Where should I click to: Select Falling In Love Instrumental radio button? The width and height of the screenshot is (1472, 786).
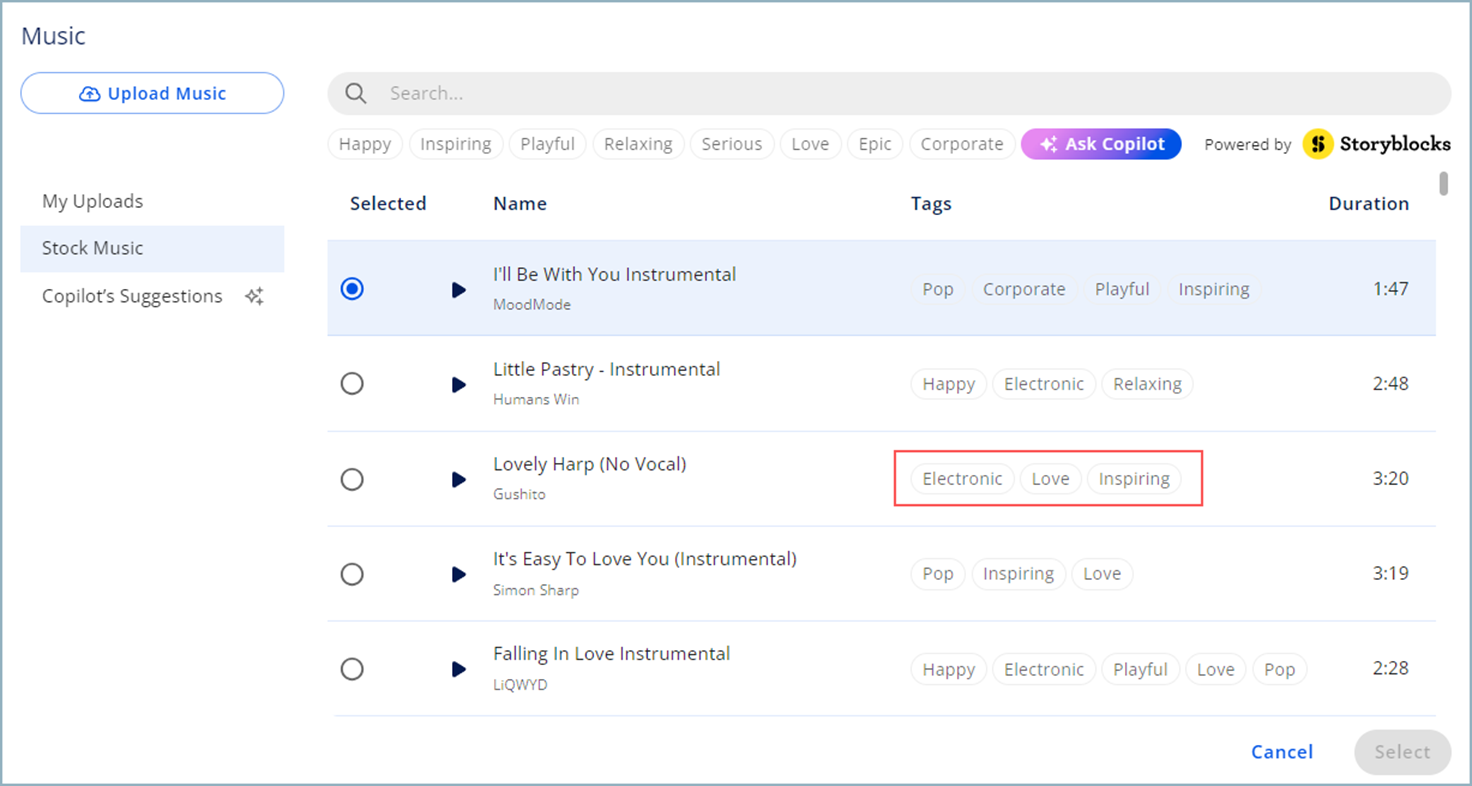tap(352, 669)
